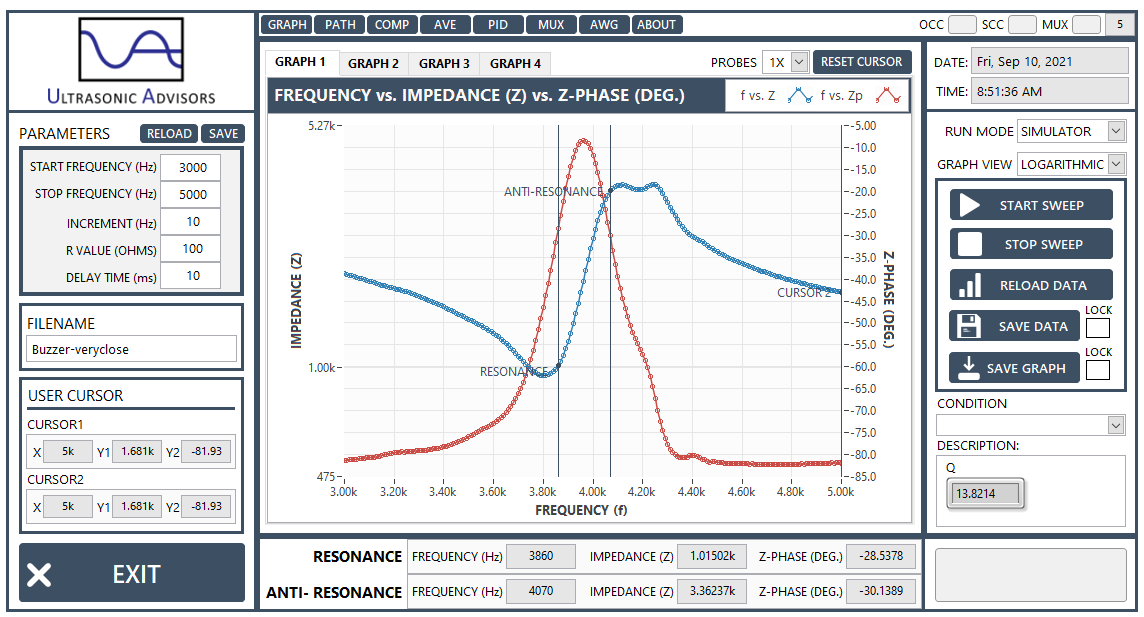Click the Start Frequency field
1144x617 pixels.
pyautogui.click(x=190, y=167)
